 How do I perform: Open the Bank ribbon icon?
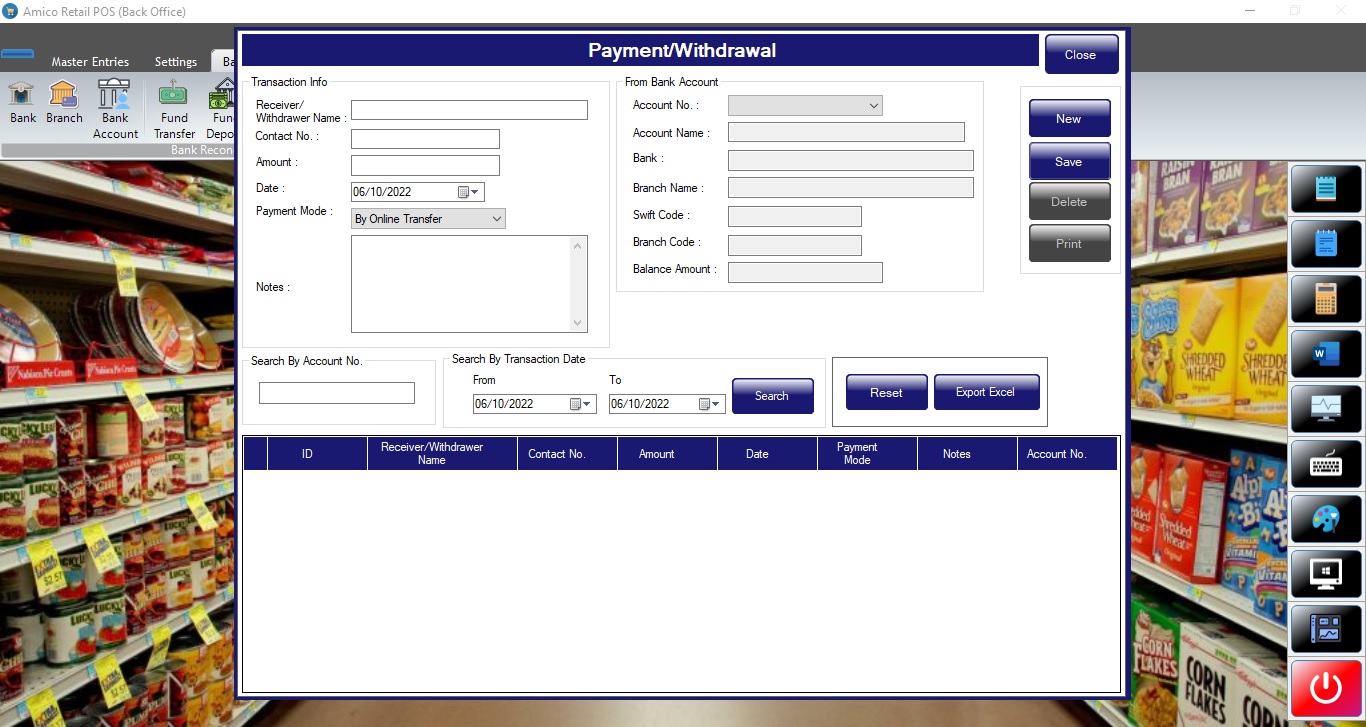(23, 103)
